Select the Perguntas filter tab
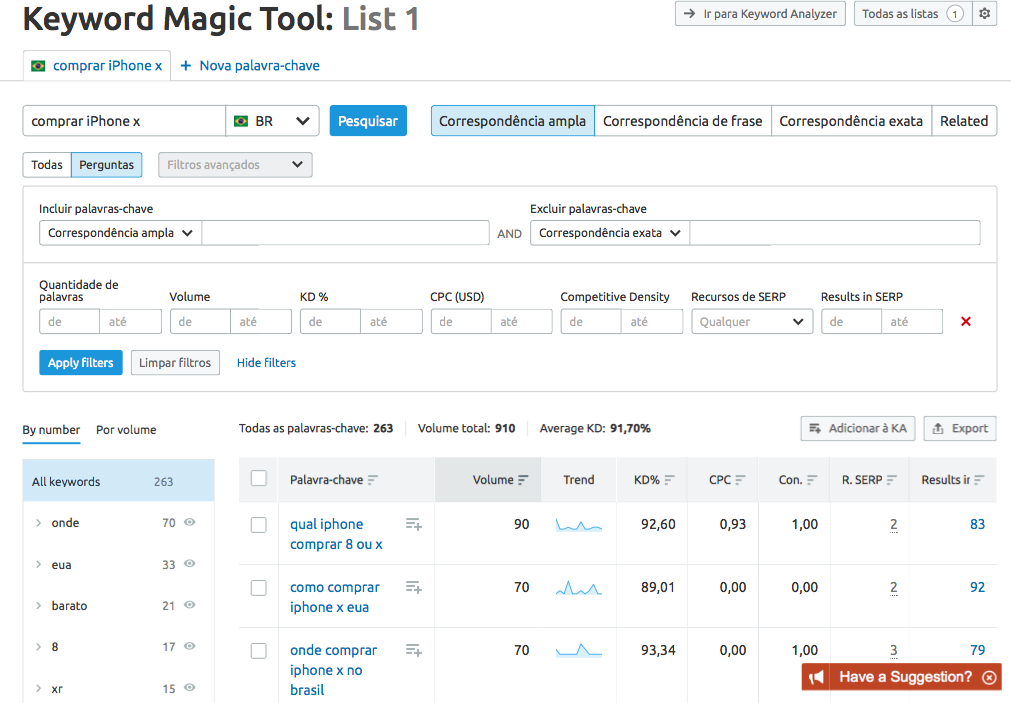Image resolution: width=1011 pixels, height=703 pixels. [x=106, y=164]
